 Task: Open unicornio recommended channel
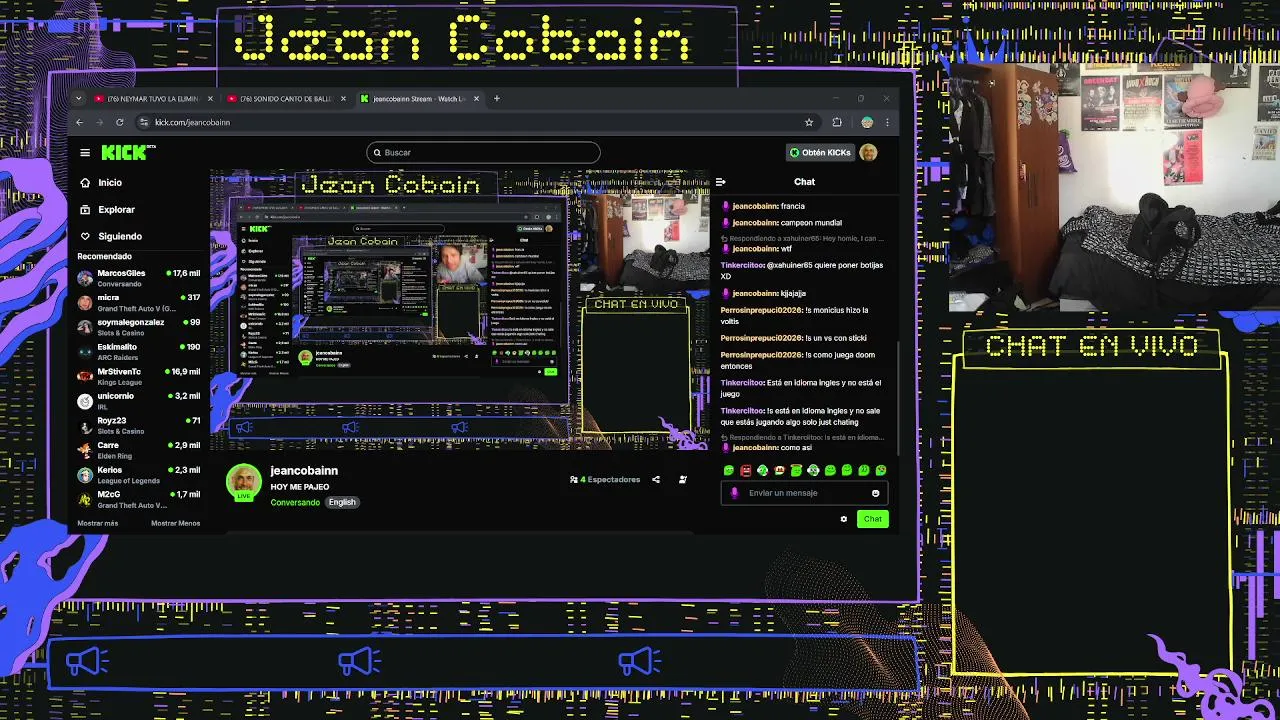coord(139,401)
